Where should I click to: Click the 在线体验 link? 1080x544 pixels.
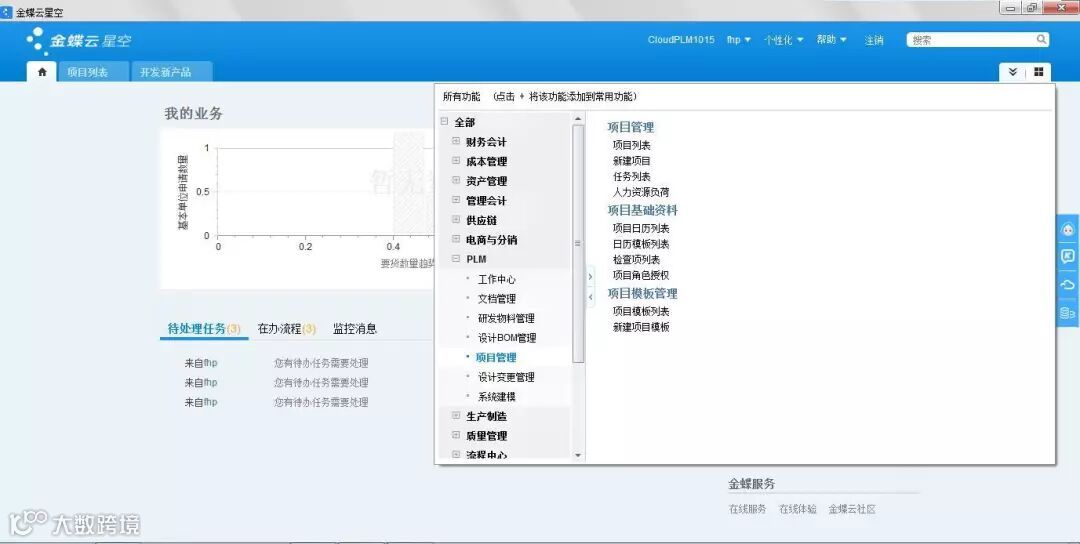798,509
